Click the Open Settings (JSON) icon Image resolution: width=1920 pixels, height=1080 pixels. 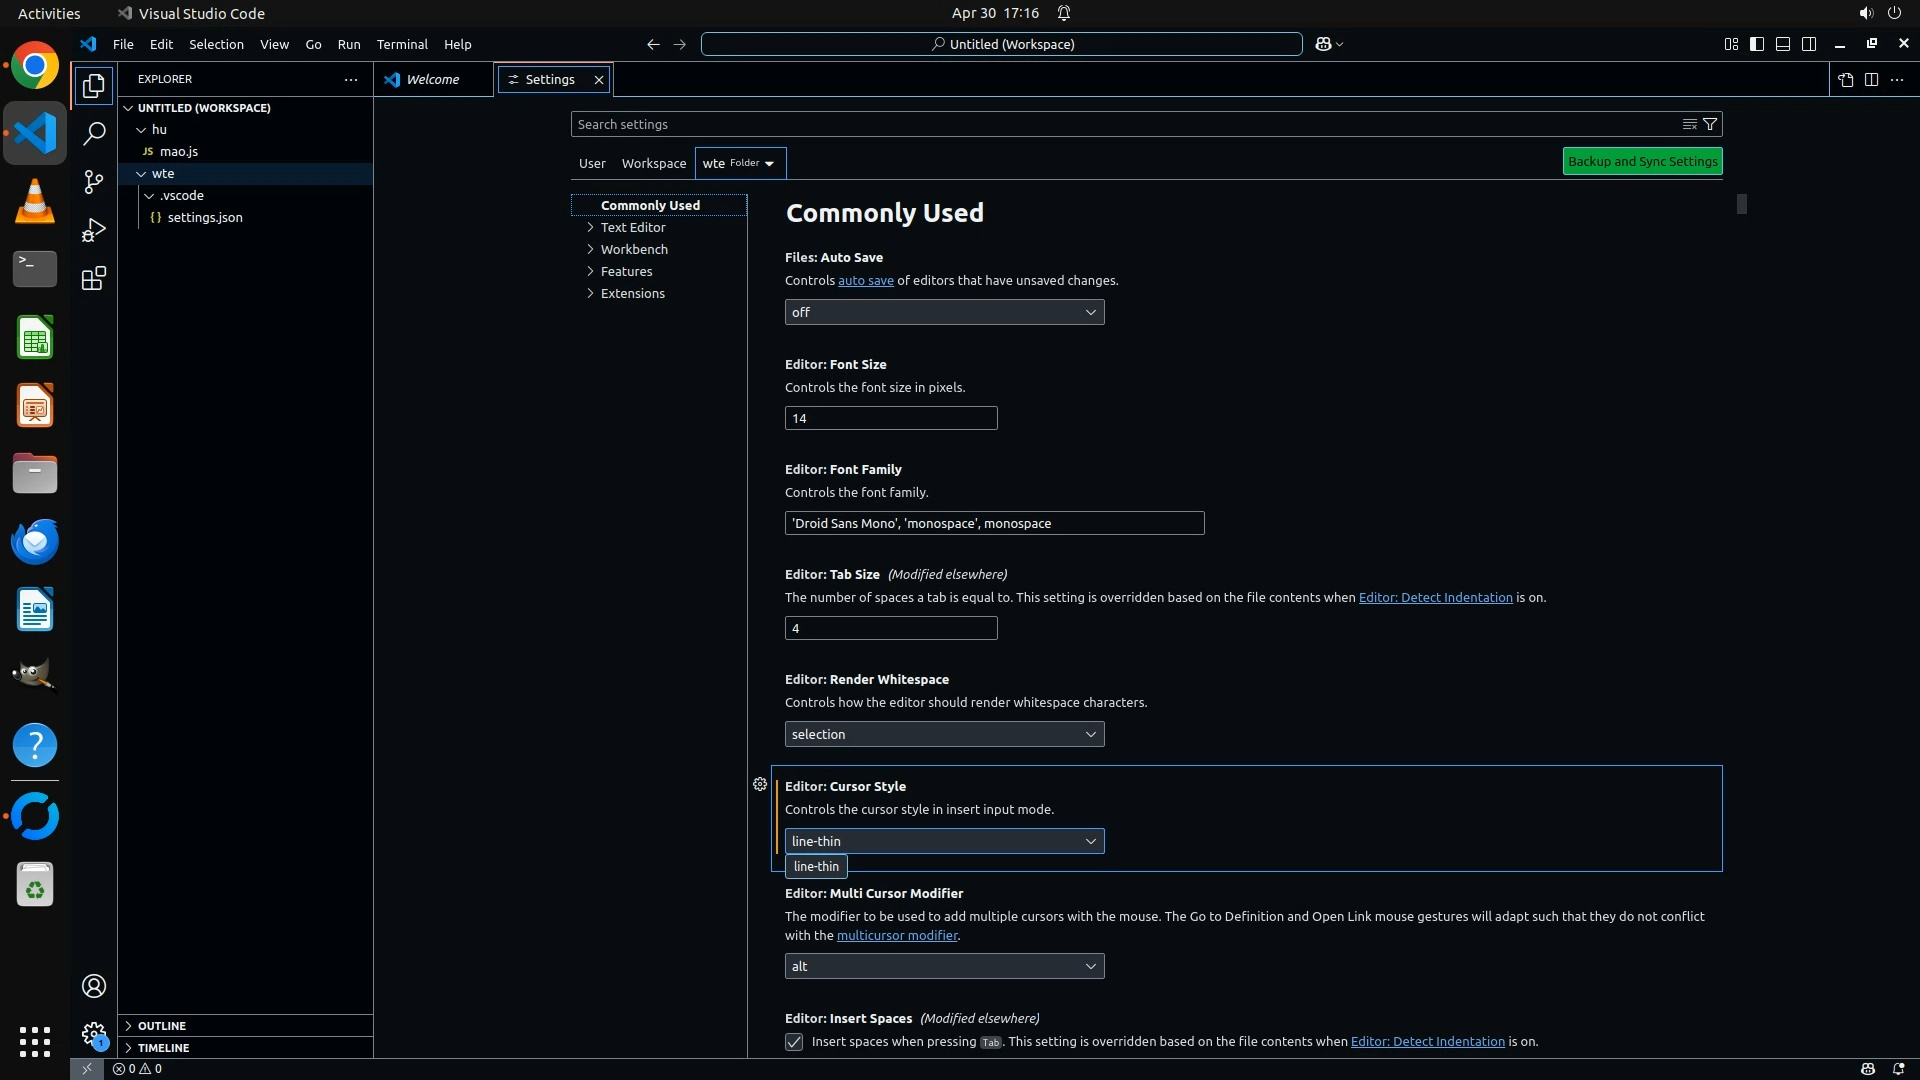1845,79
